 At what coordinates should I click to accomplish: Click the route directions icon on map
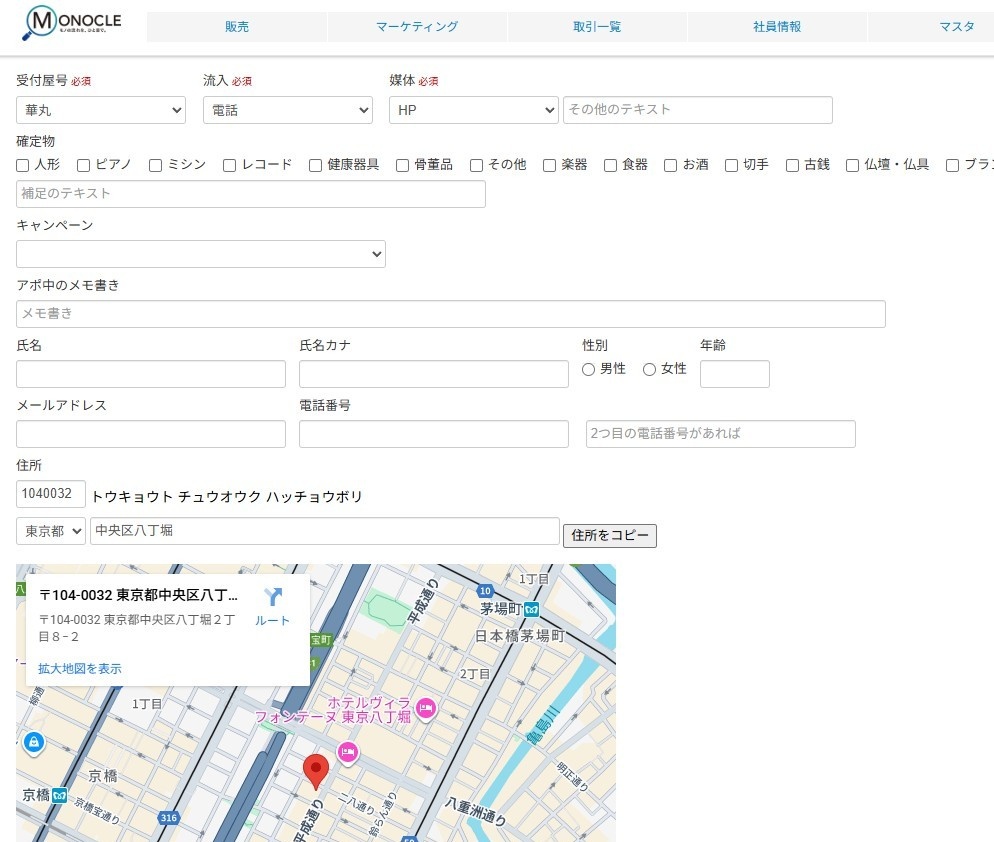[273, 598]
